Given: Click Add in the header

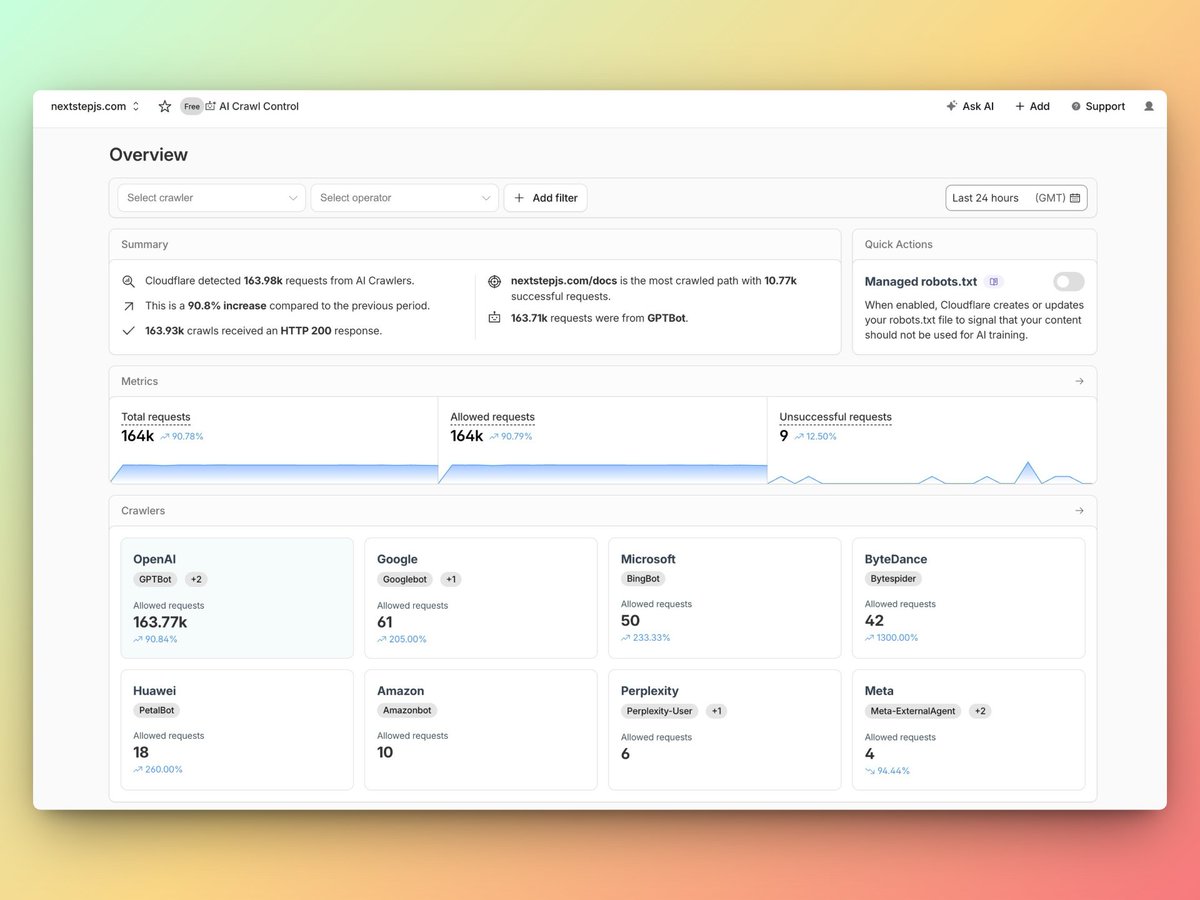Looking at the screenshot, I should (1032, 106).
